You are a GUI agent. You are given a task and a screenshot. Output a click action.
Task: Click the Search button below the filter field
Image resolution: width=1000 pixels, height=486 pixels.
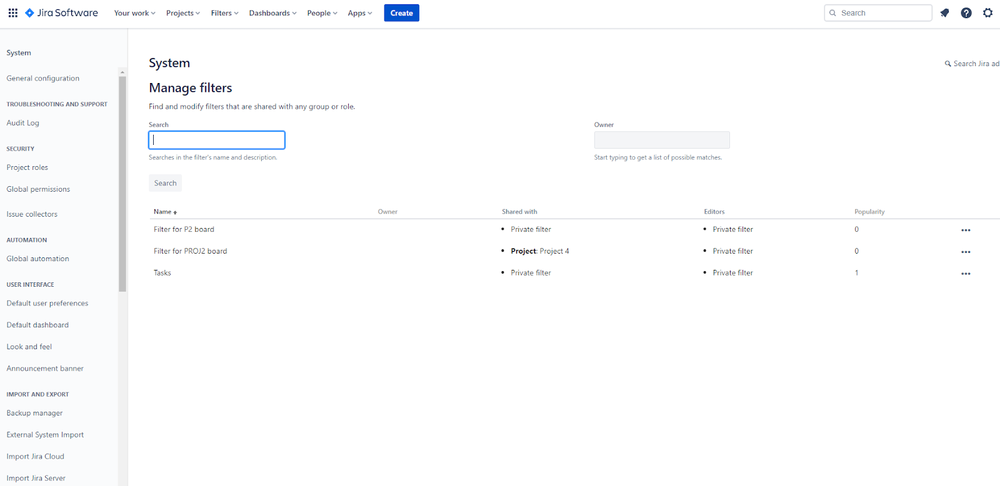(165, 183)
